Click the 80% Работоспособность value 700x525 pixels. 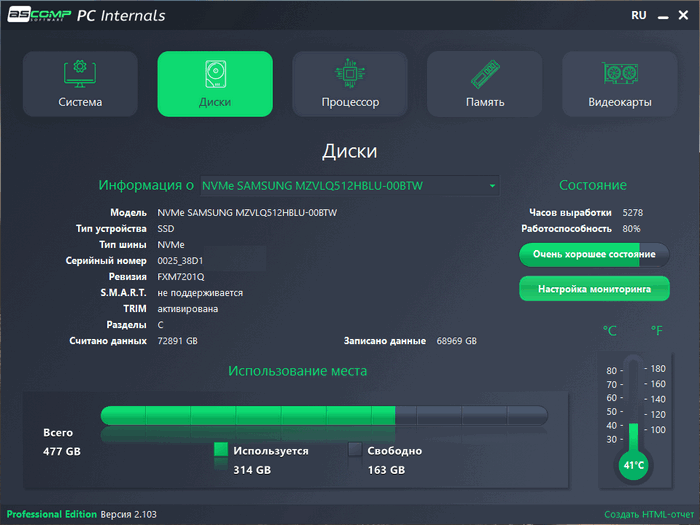[x=631, y=229]
